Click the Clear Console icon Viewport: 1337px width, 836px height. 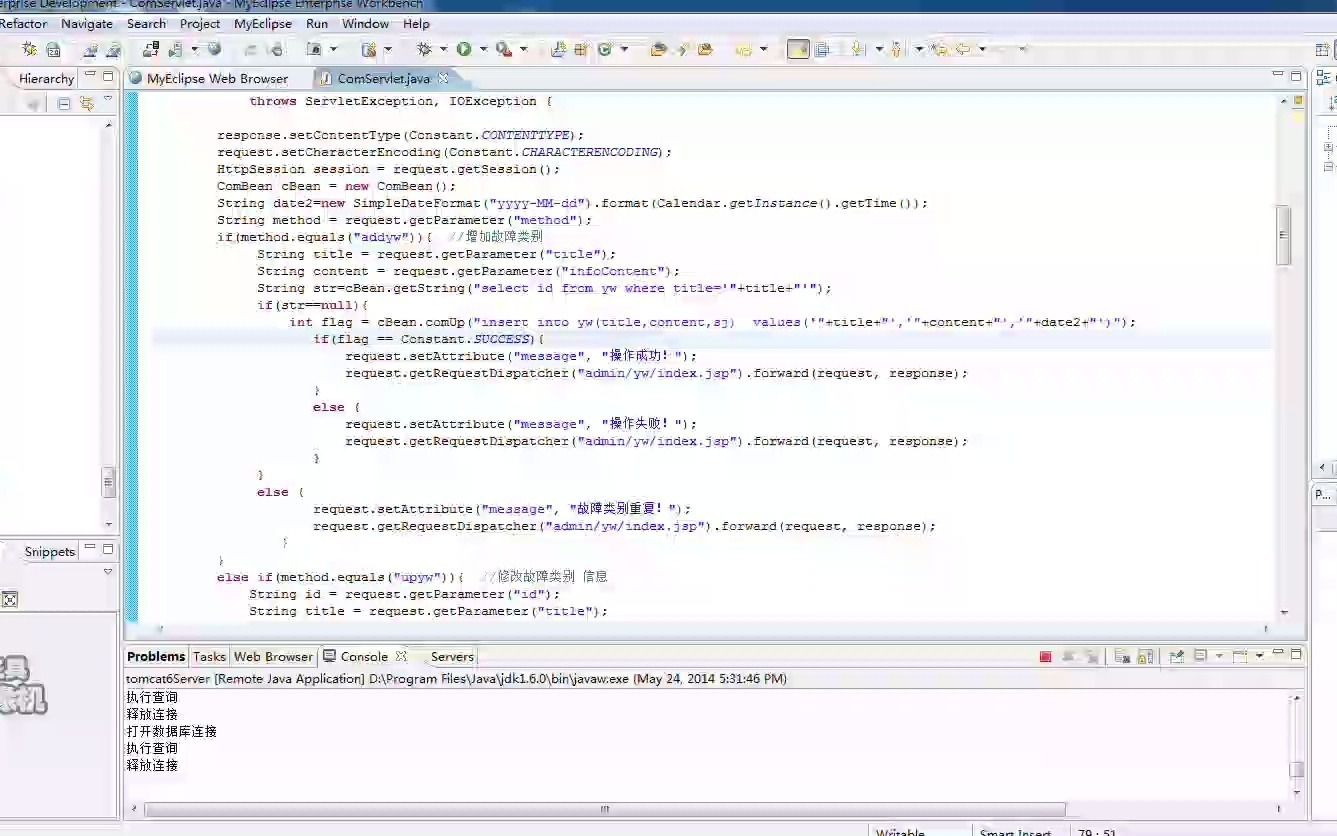click(1121, 657)
